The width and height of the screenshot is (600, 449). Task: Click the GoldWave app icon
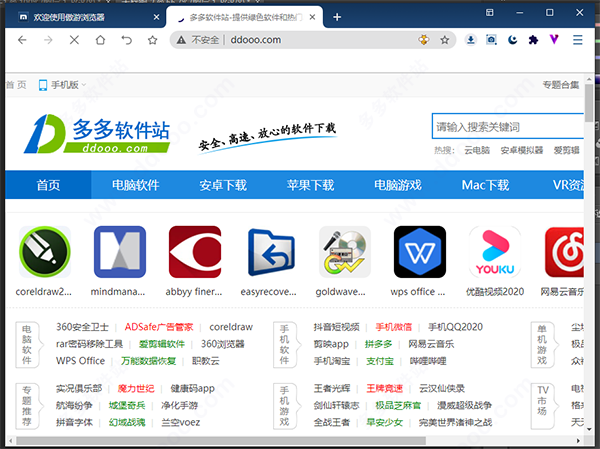(x=345, y=252)
